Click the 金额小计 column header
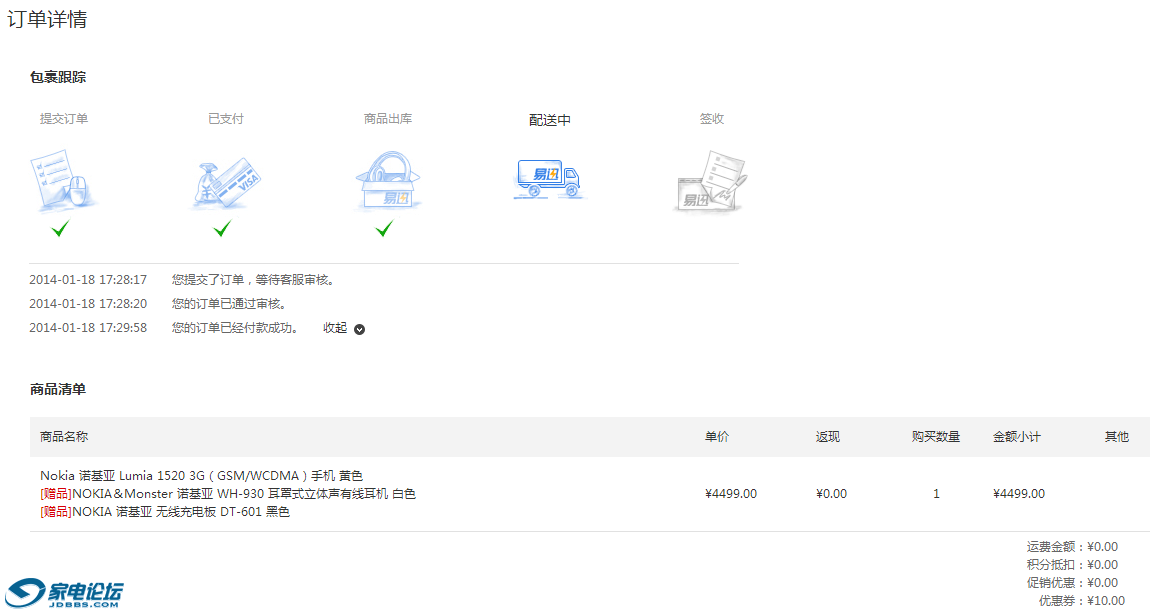The height and width of the screenshot is (614, 1150). tap(1016, 437)
